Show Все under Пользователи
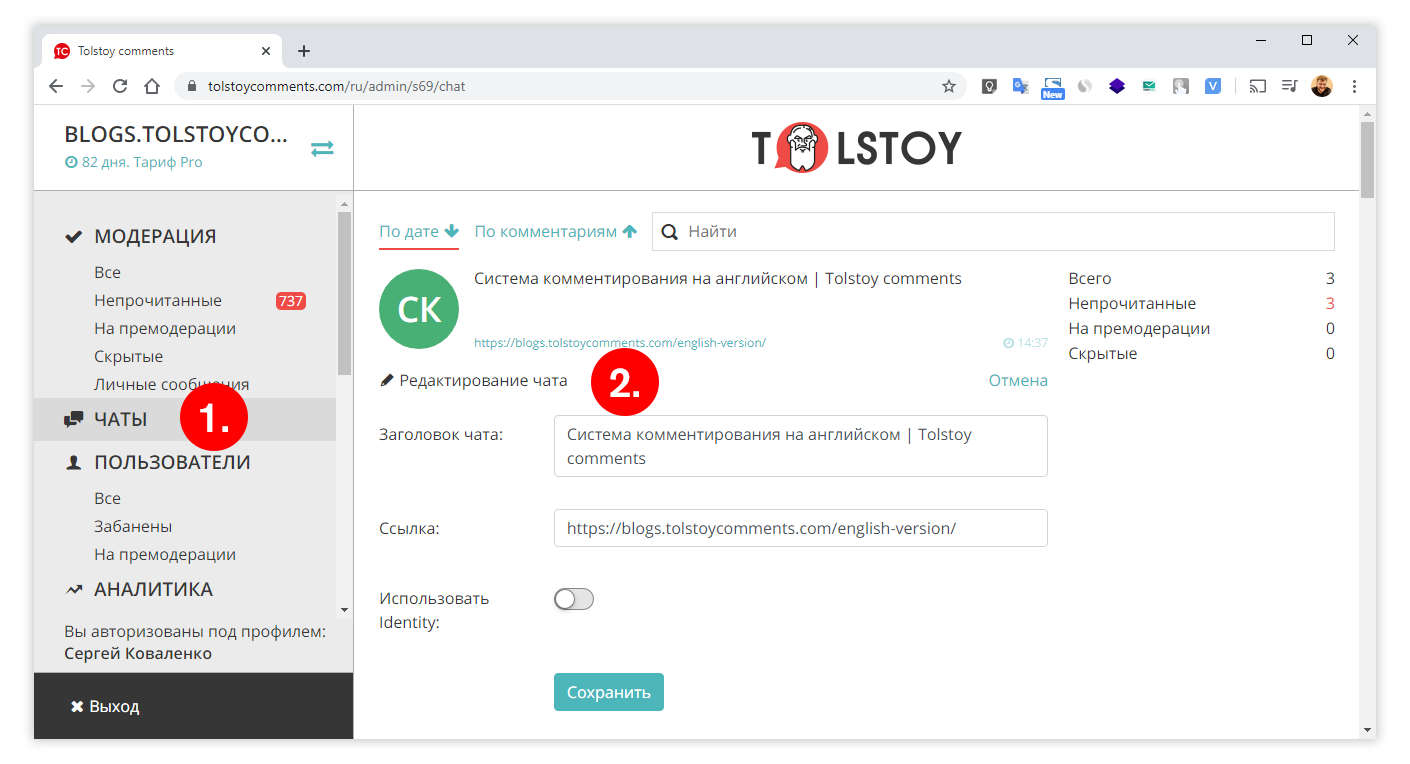The height and width of the screenshot is (764, 1410). (107, 498)
